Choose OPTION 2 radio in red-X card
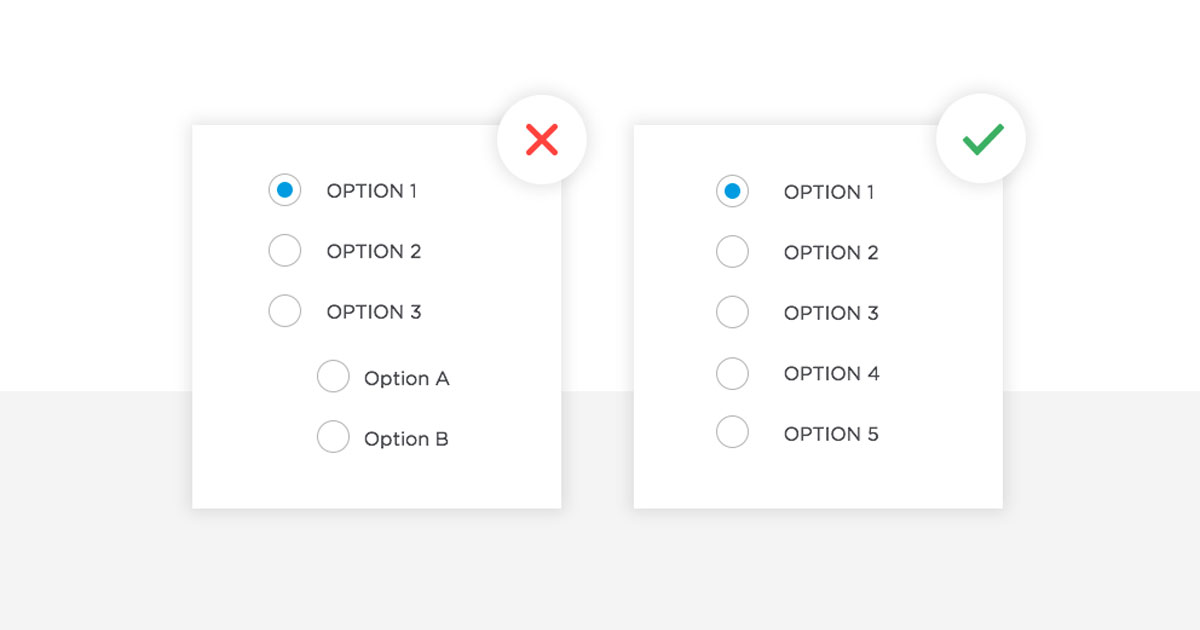The image size is (1200, 630). (x=285, y=250)
